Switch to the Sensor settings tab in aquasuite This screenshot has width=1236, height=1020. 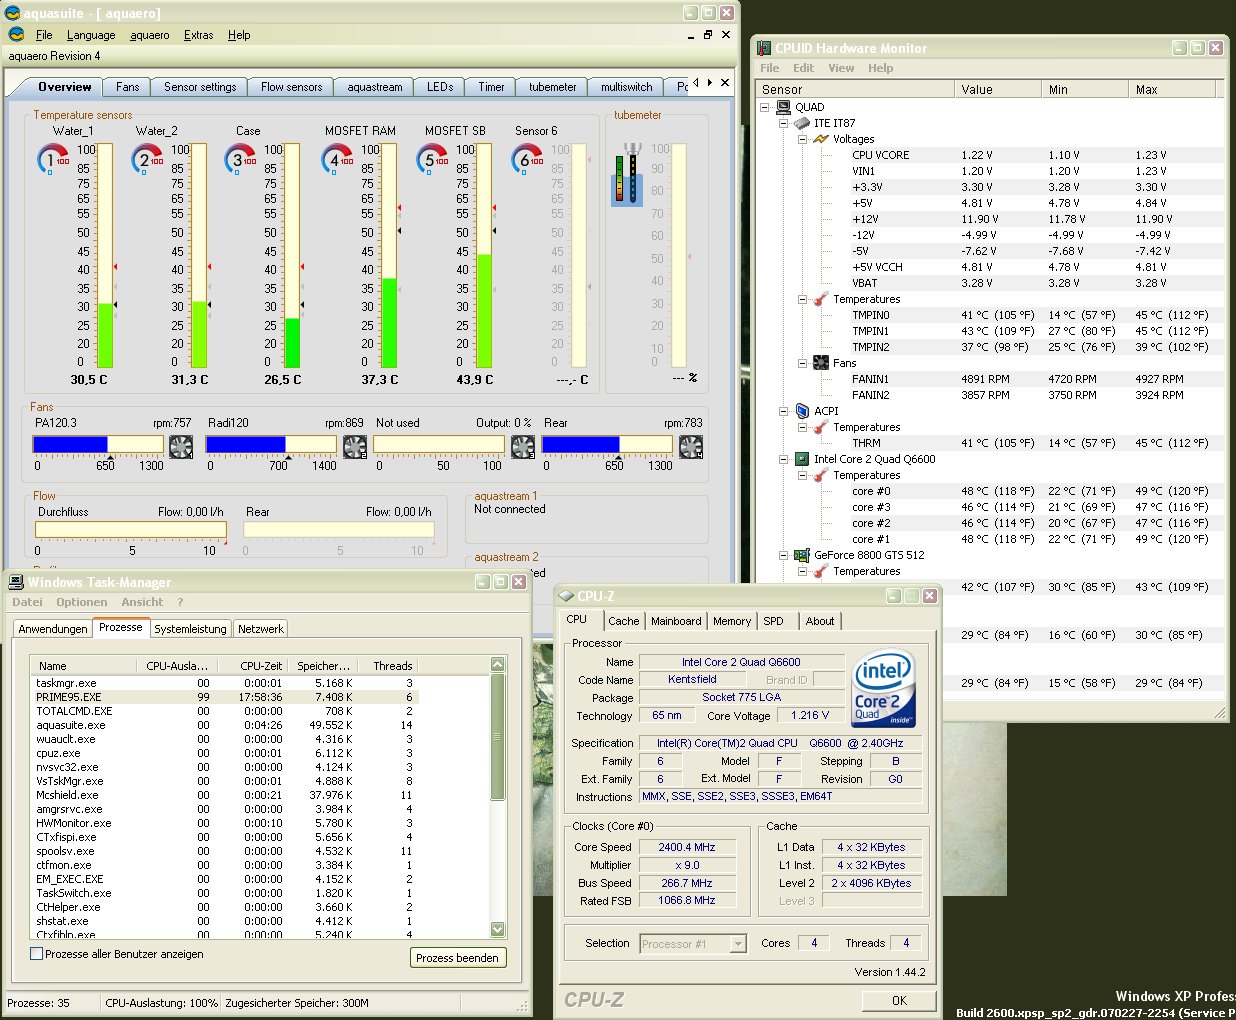point(200,87)
